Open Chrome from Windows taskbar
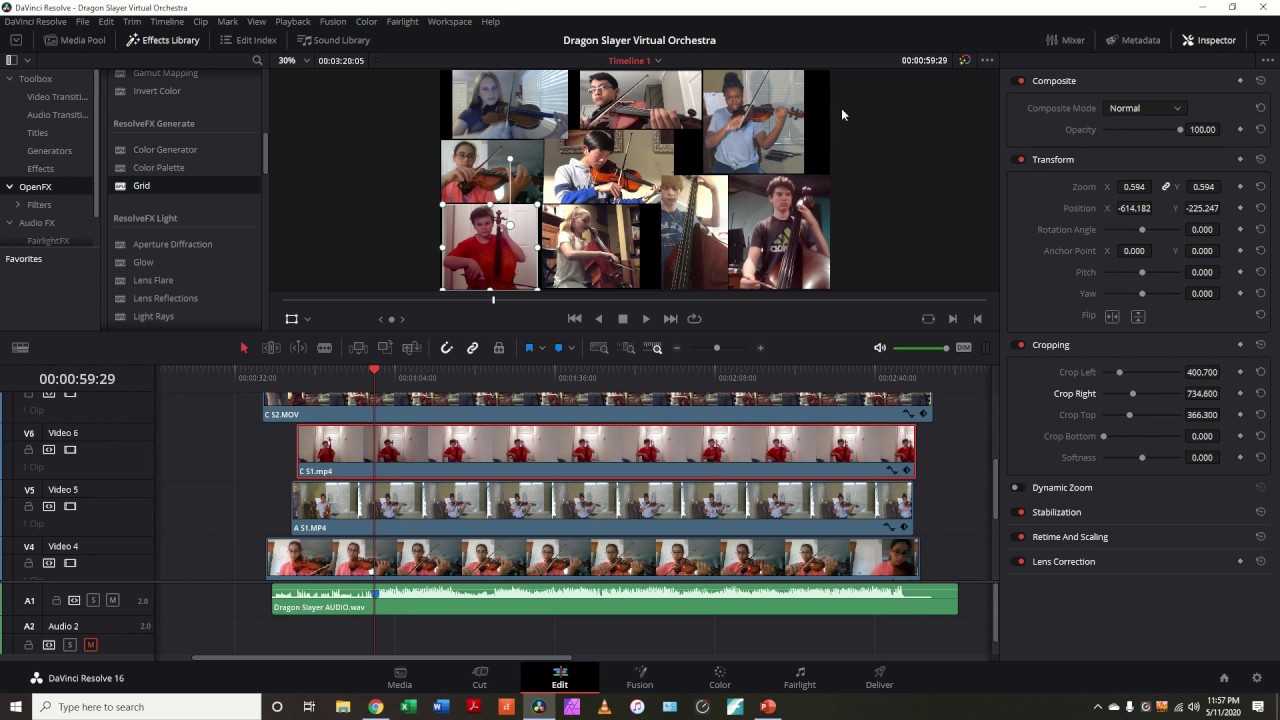 (x=375, y=707)
